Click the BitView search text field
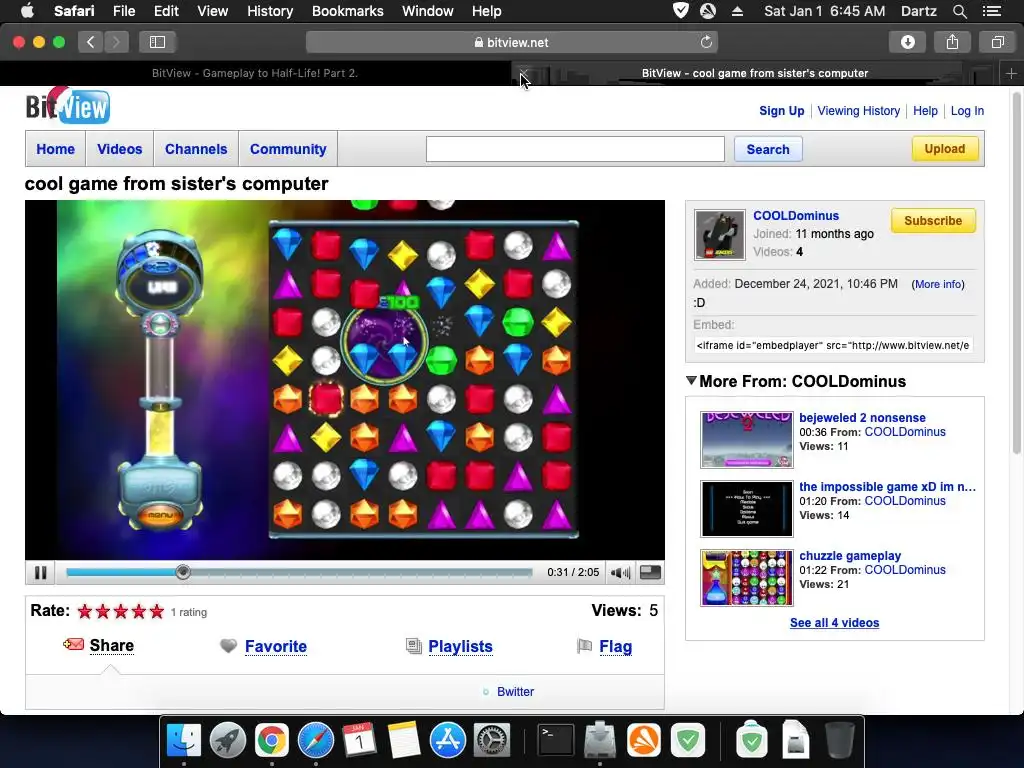The width and height of the screenshot is (1024, 768). 575,149
